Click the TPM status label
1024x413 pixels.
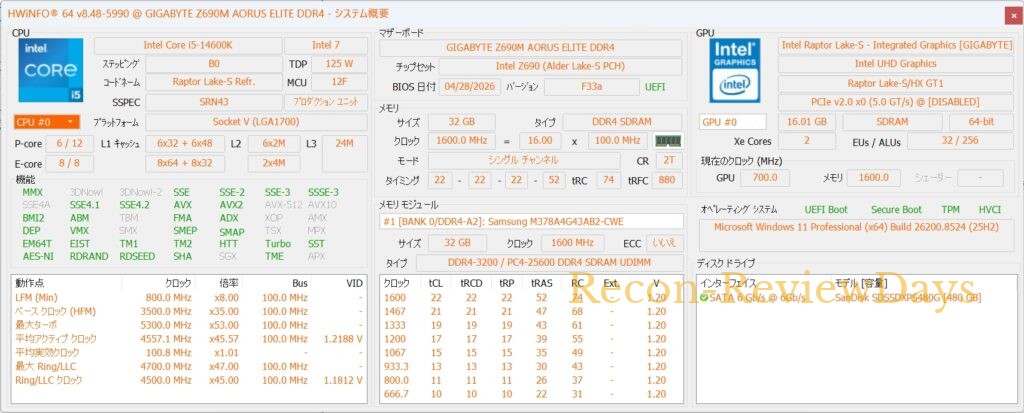[950, 210]
